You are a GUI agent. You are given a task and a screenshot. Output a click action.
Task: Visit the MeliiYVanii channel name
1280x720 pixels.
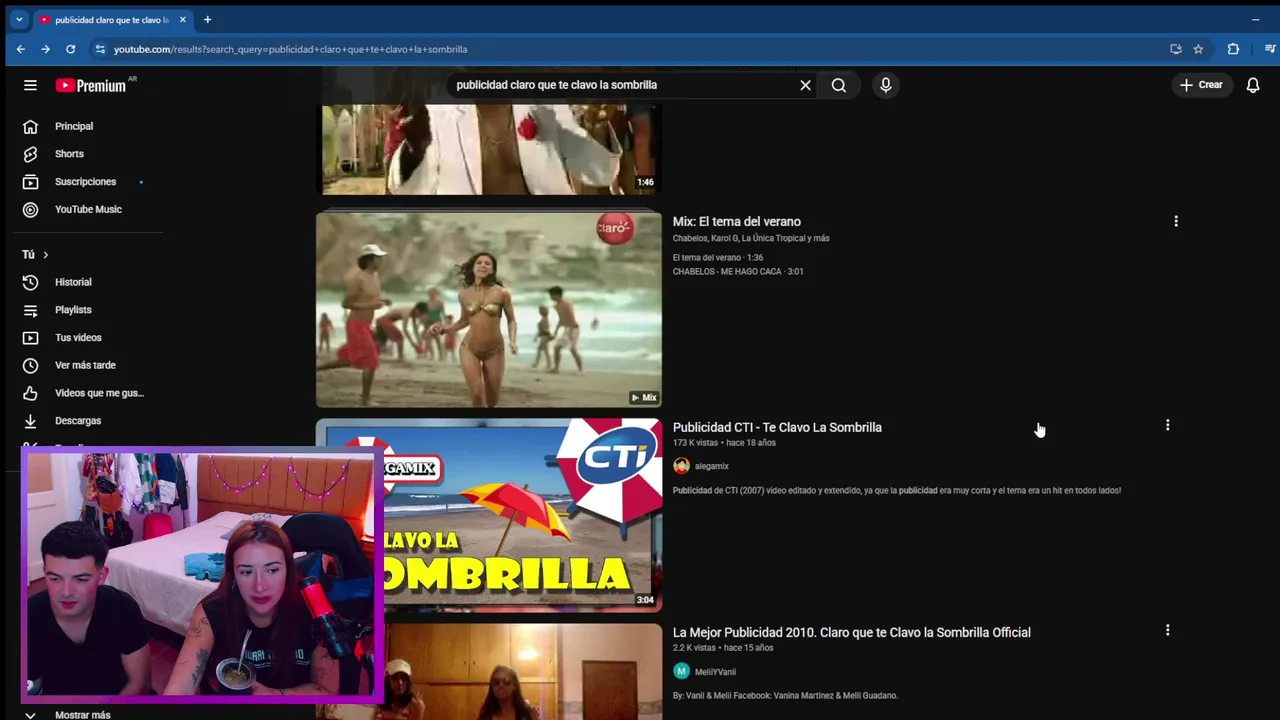[715, 672]
